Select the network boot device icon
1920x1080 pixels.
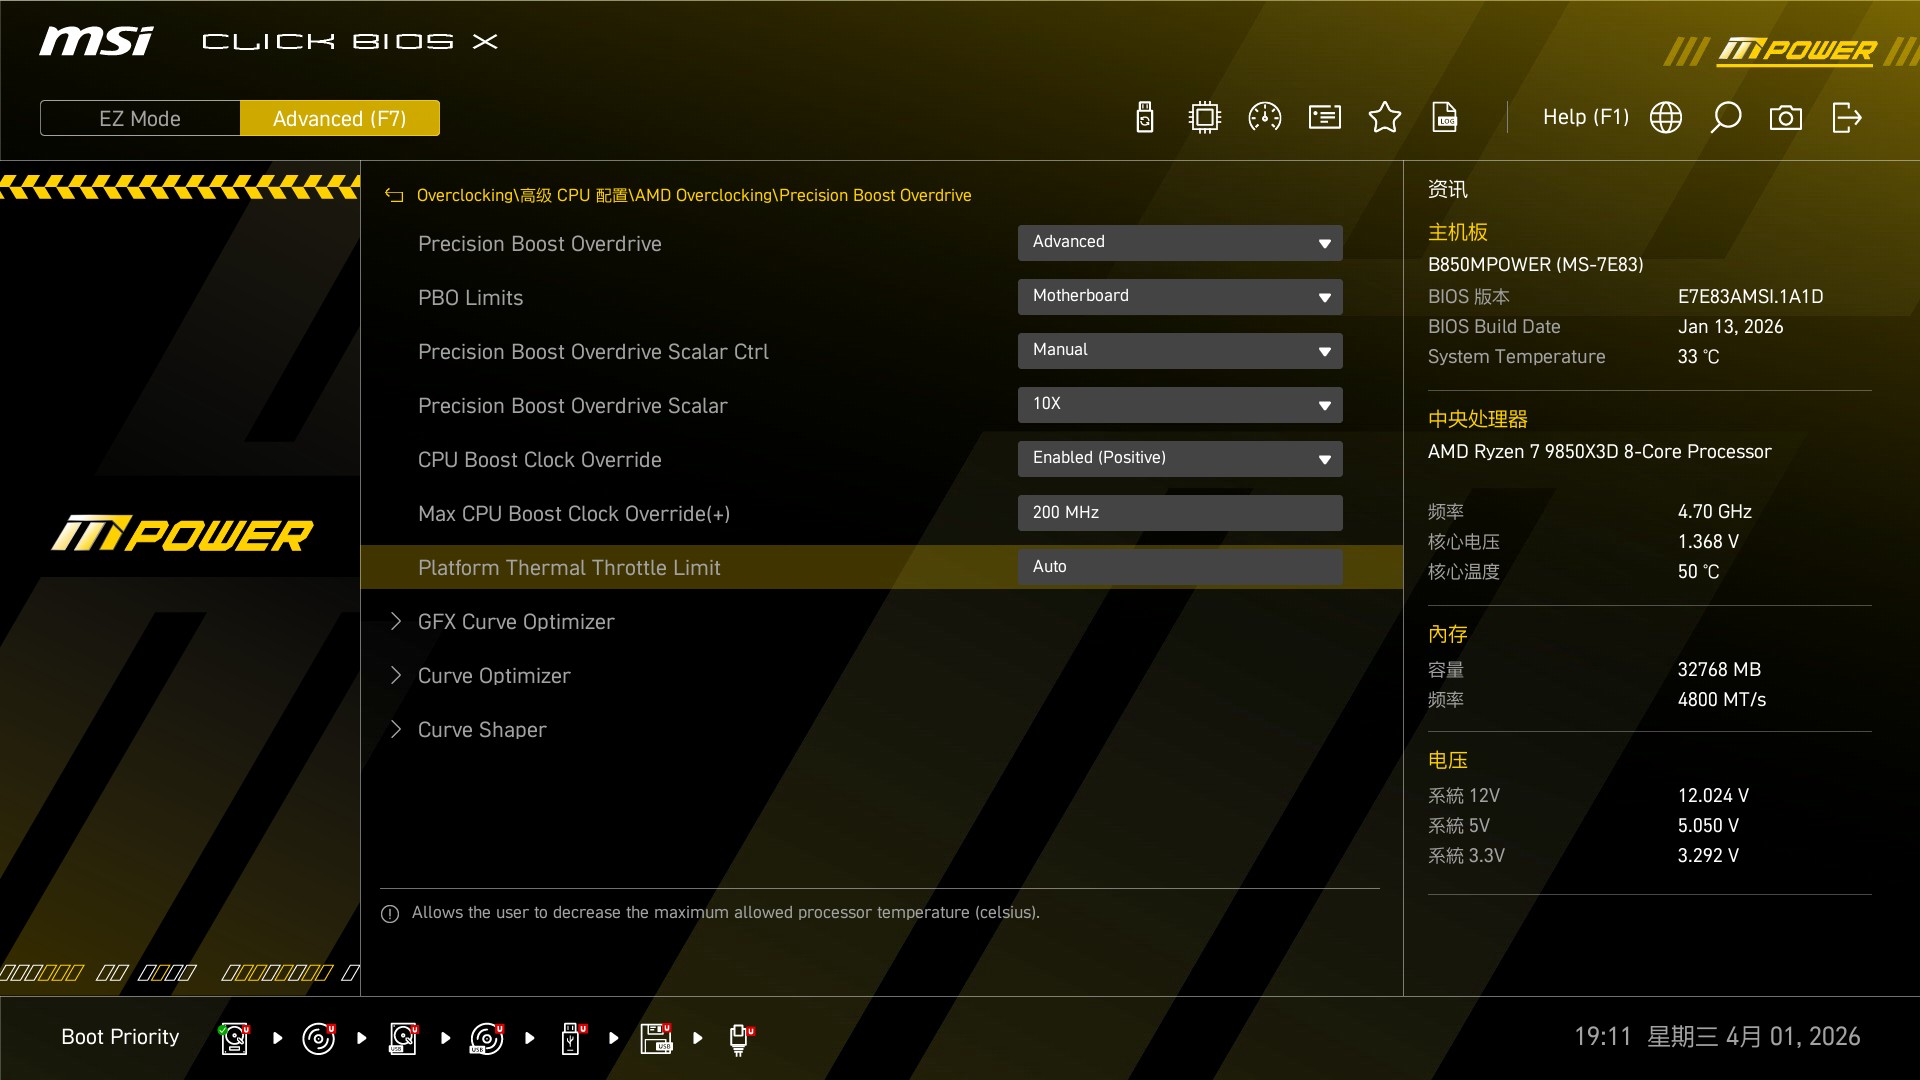(x=739, y=1038)
